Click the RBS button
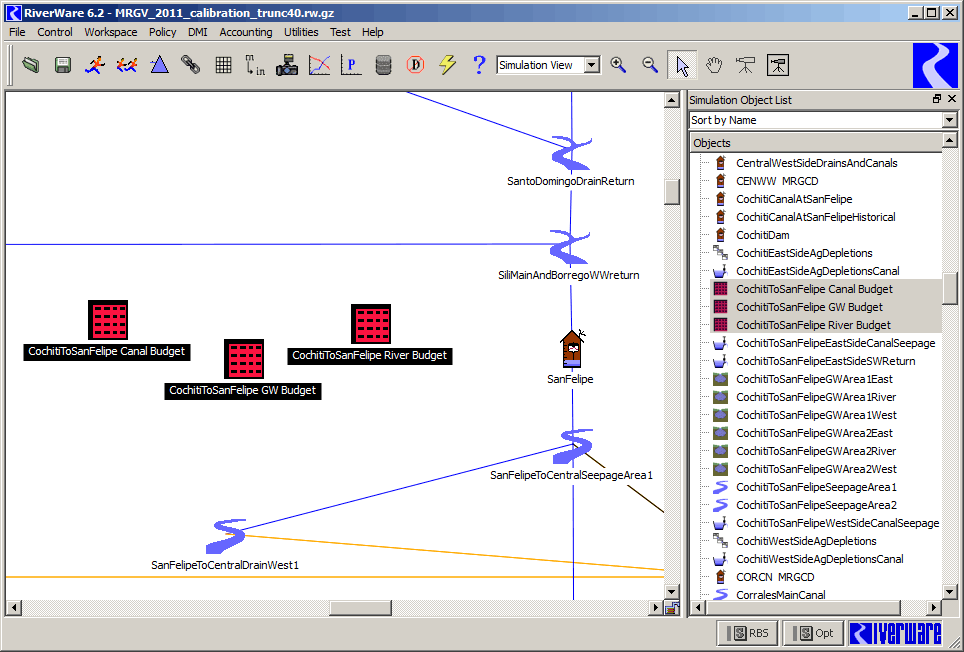This screenshot has width=964, height=652. pyautogui.click(x=748, y=633)
